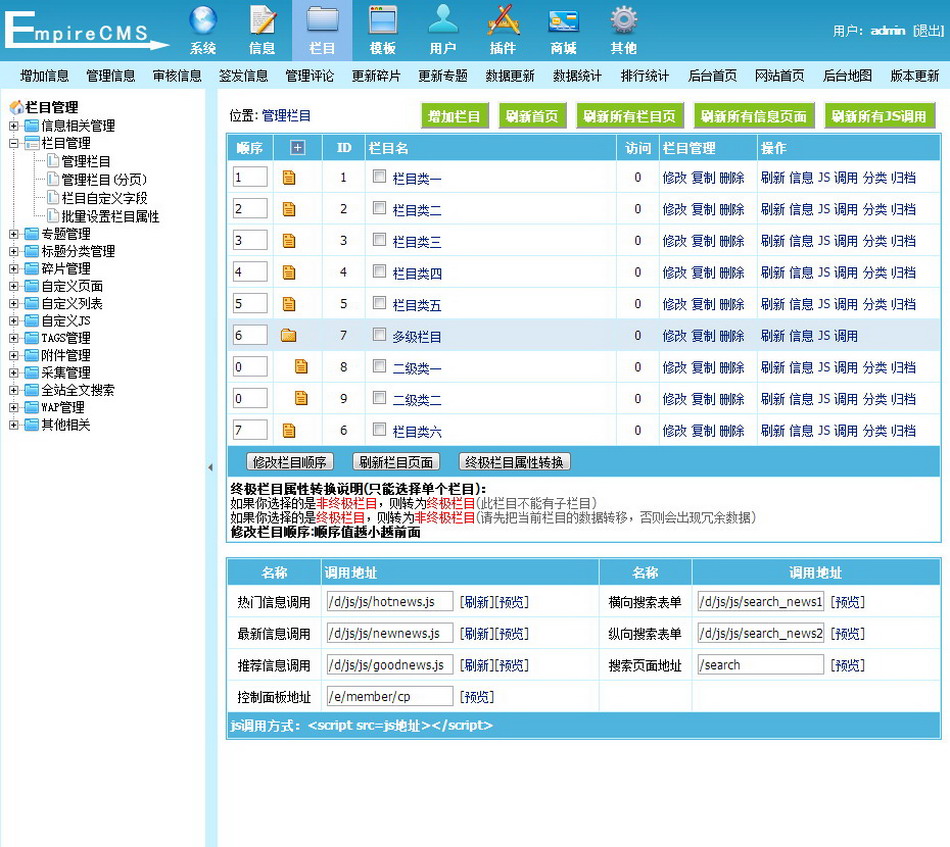Open 数据更新 in the submenu bar
Screen dimensions: 950x847
(x=510, y=76)
